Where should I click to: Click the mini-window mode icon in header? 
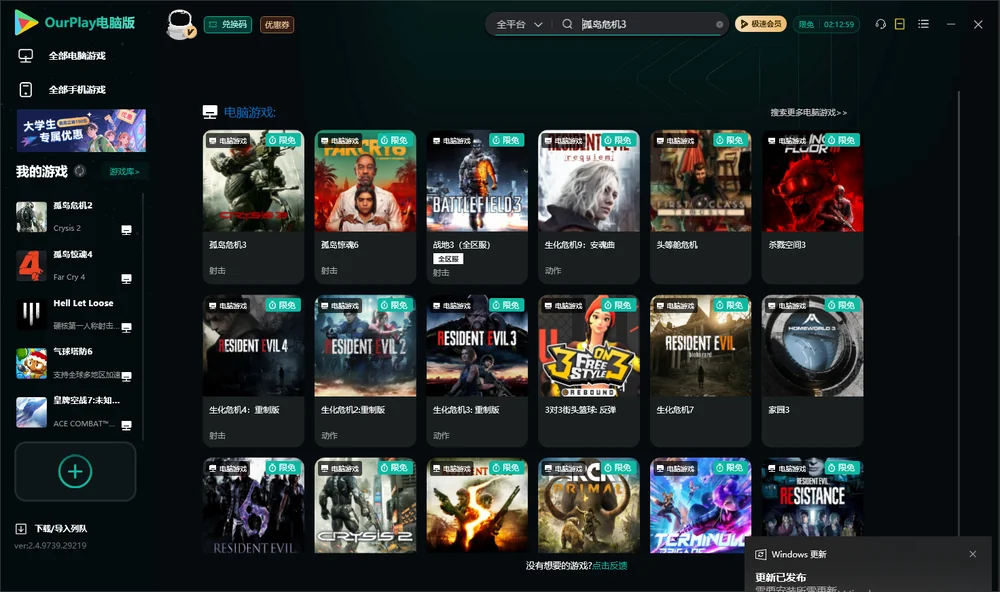click(900, 24)
